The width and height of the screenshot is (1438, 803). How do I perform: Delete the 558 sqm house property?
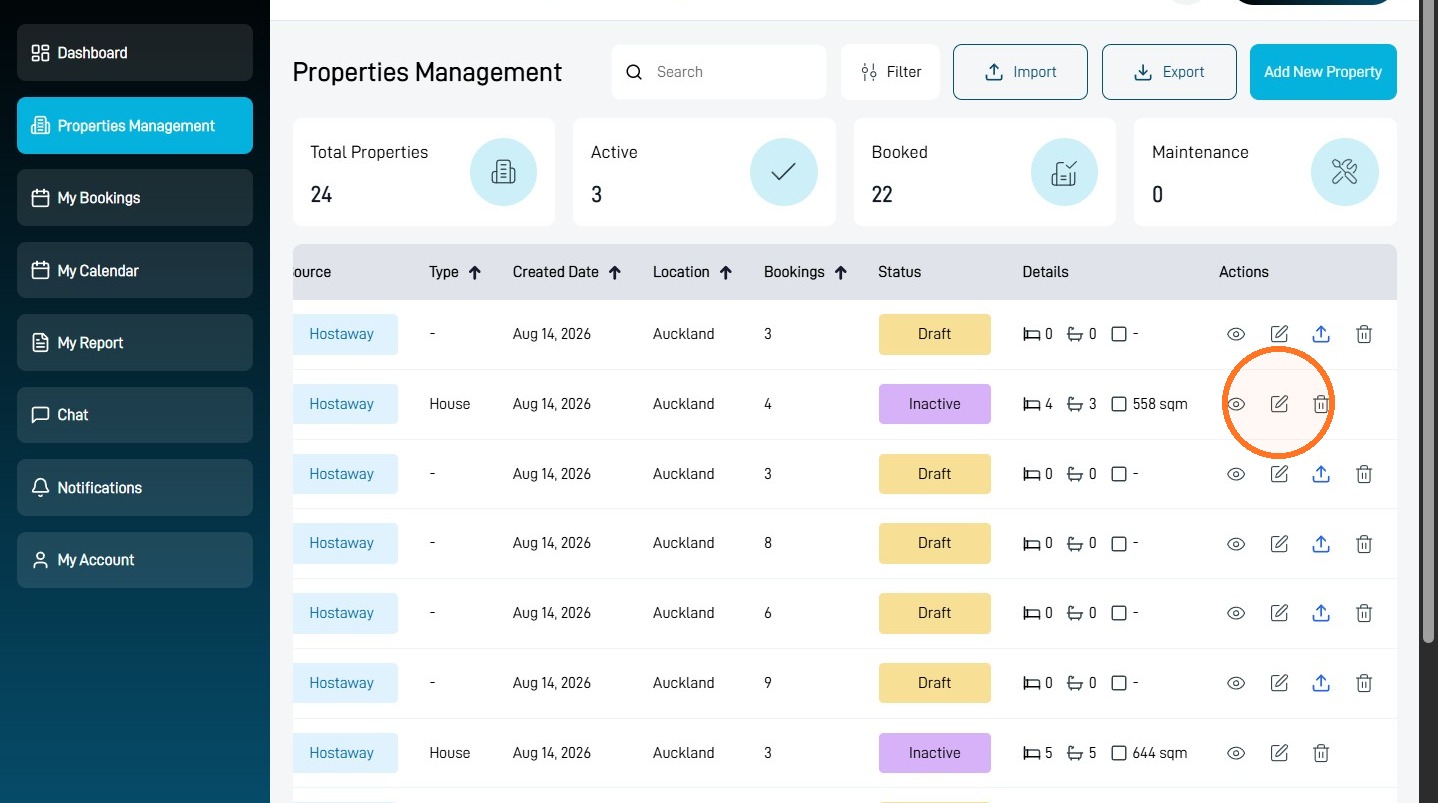pos(1321,404)
